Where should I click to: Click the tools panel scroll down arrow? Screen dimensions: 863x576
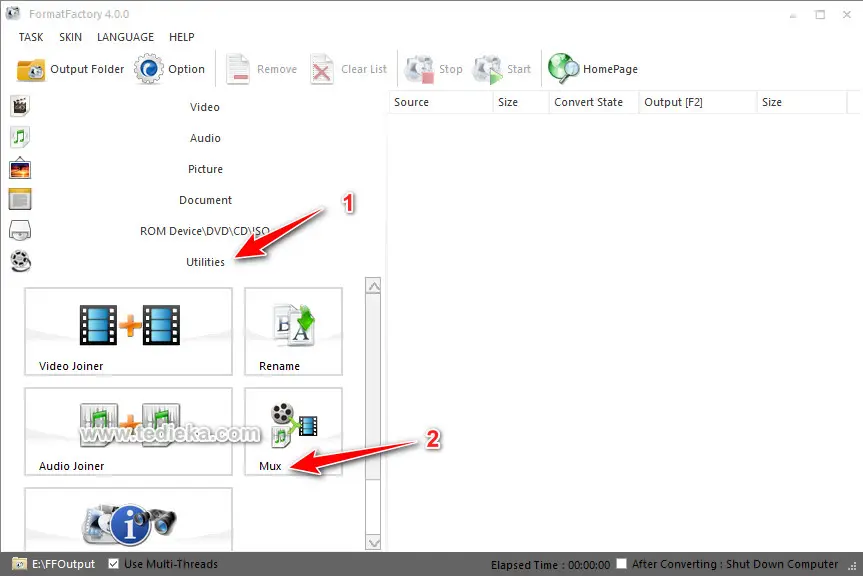point(373,542)
